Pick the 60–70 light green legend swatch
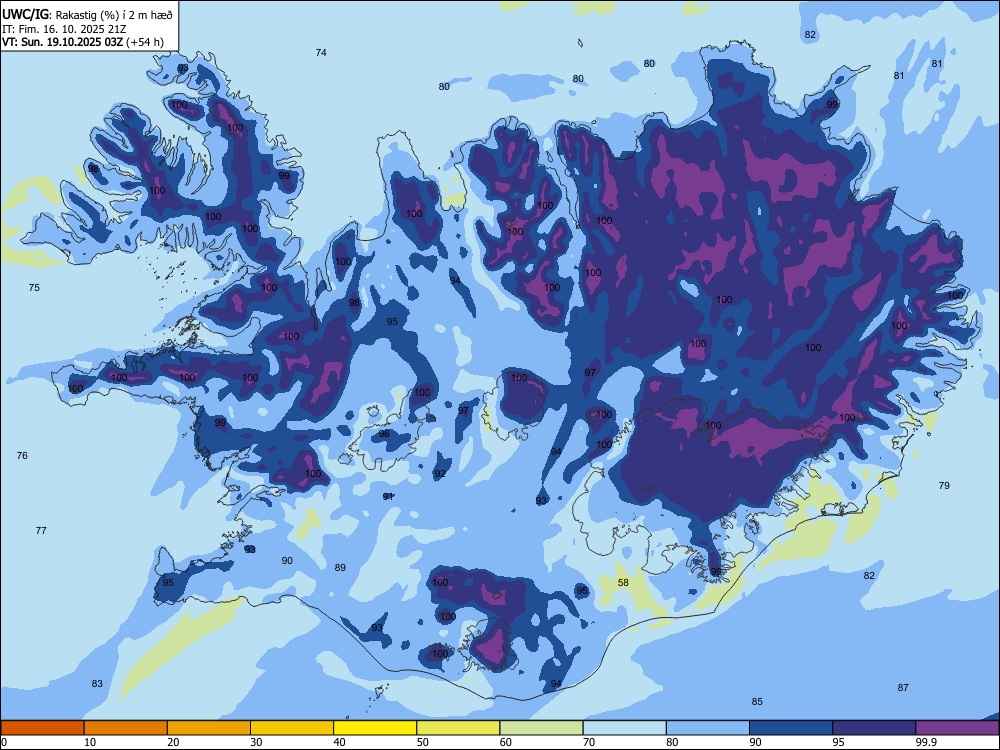 click(x=541, y=728)
